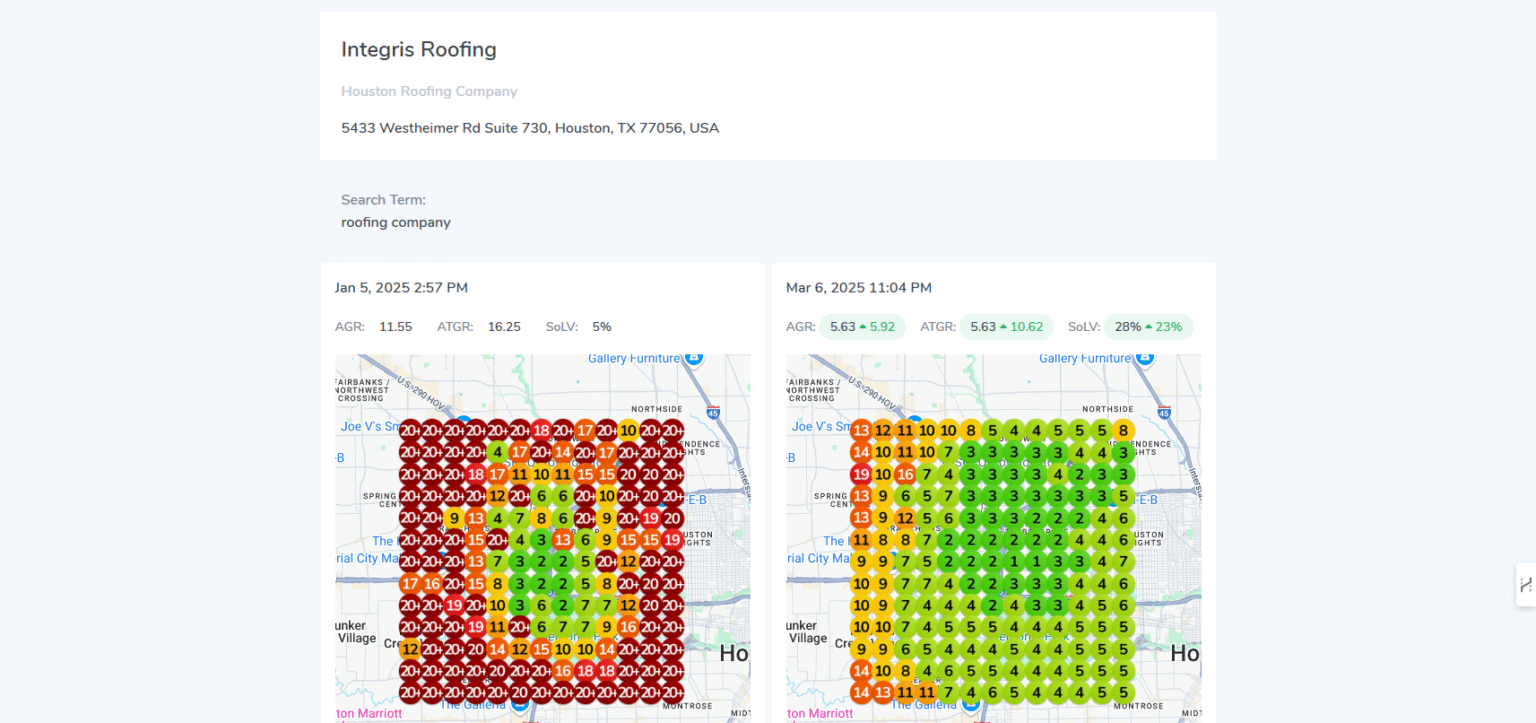Click The Galleria marker on the January map
Screen dimensions: 1536x723
click(519, 704)
